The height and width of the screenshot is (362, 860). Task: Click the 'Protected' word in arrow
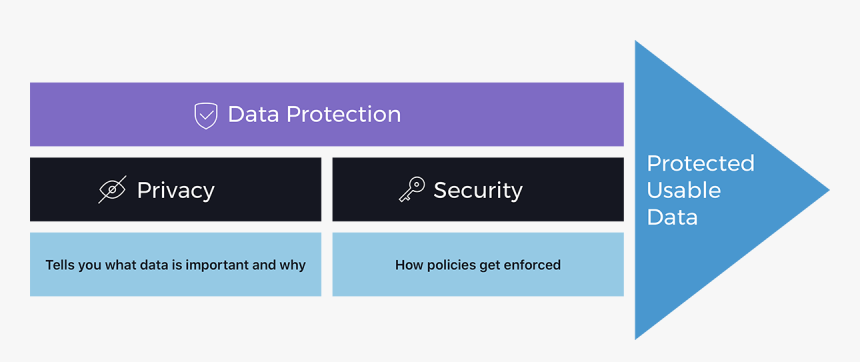point(700,163)
